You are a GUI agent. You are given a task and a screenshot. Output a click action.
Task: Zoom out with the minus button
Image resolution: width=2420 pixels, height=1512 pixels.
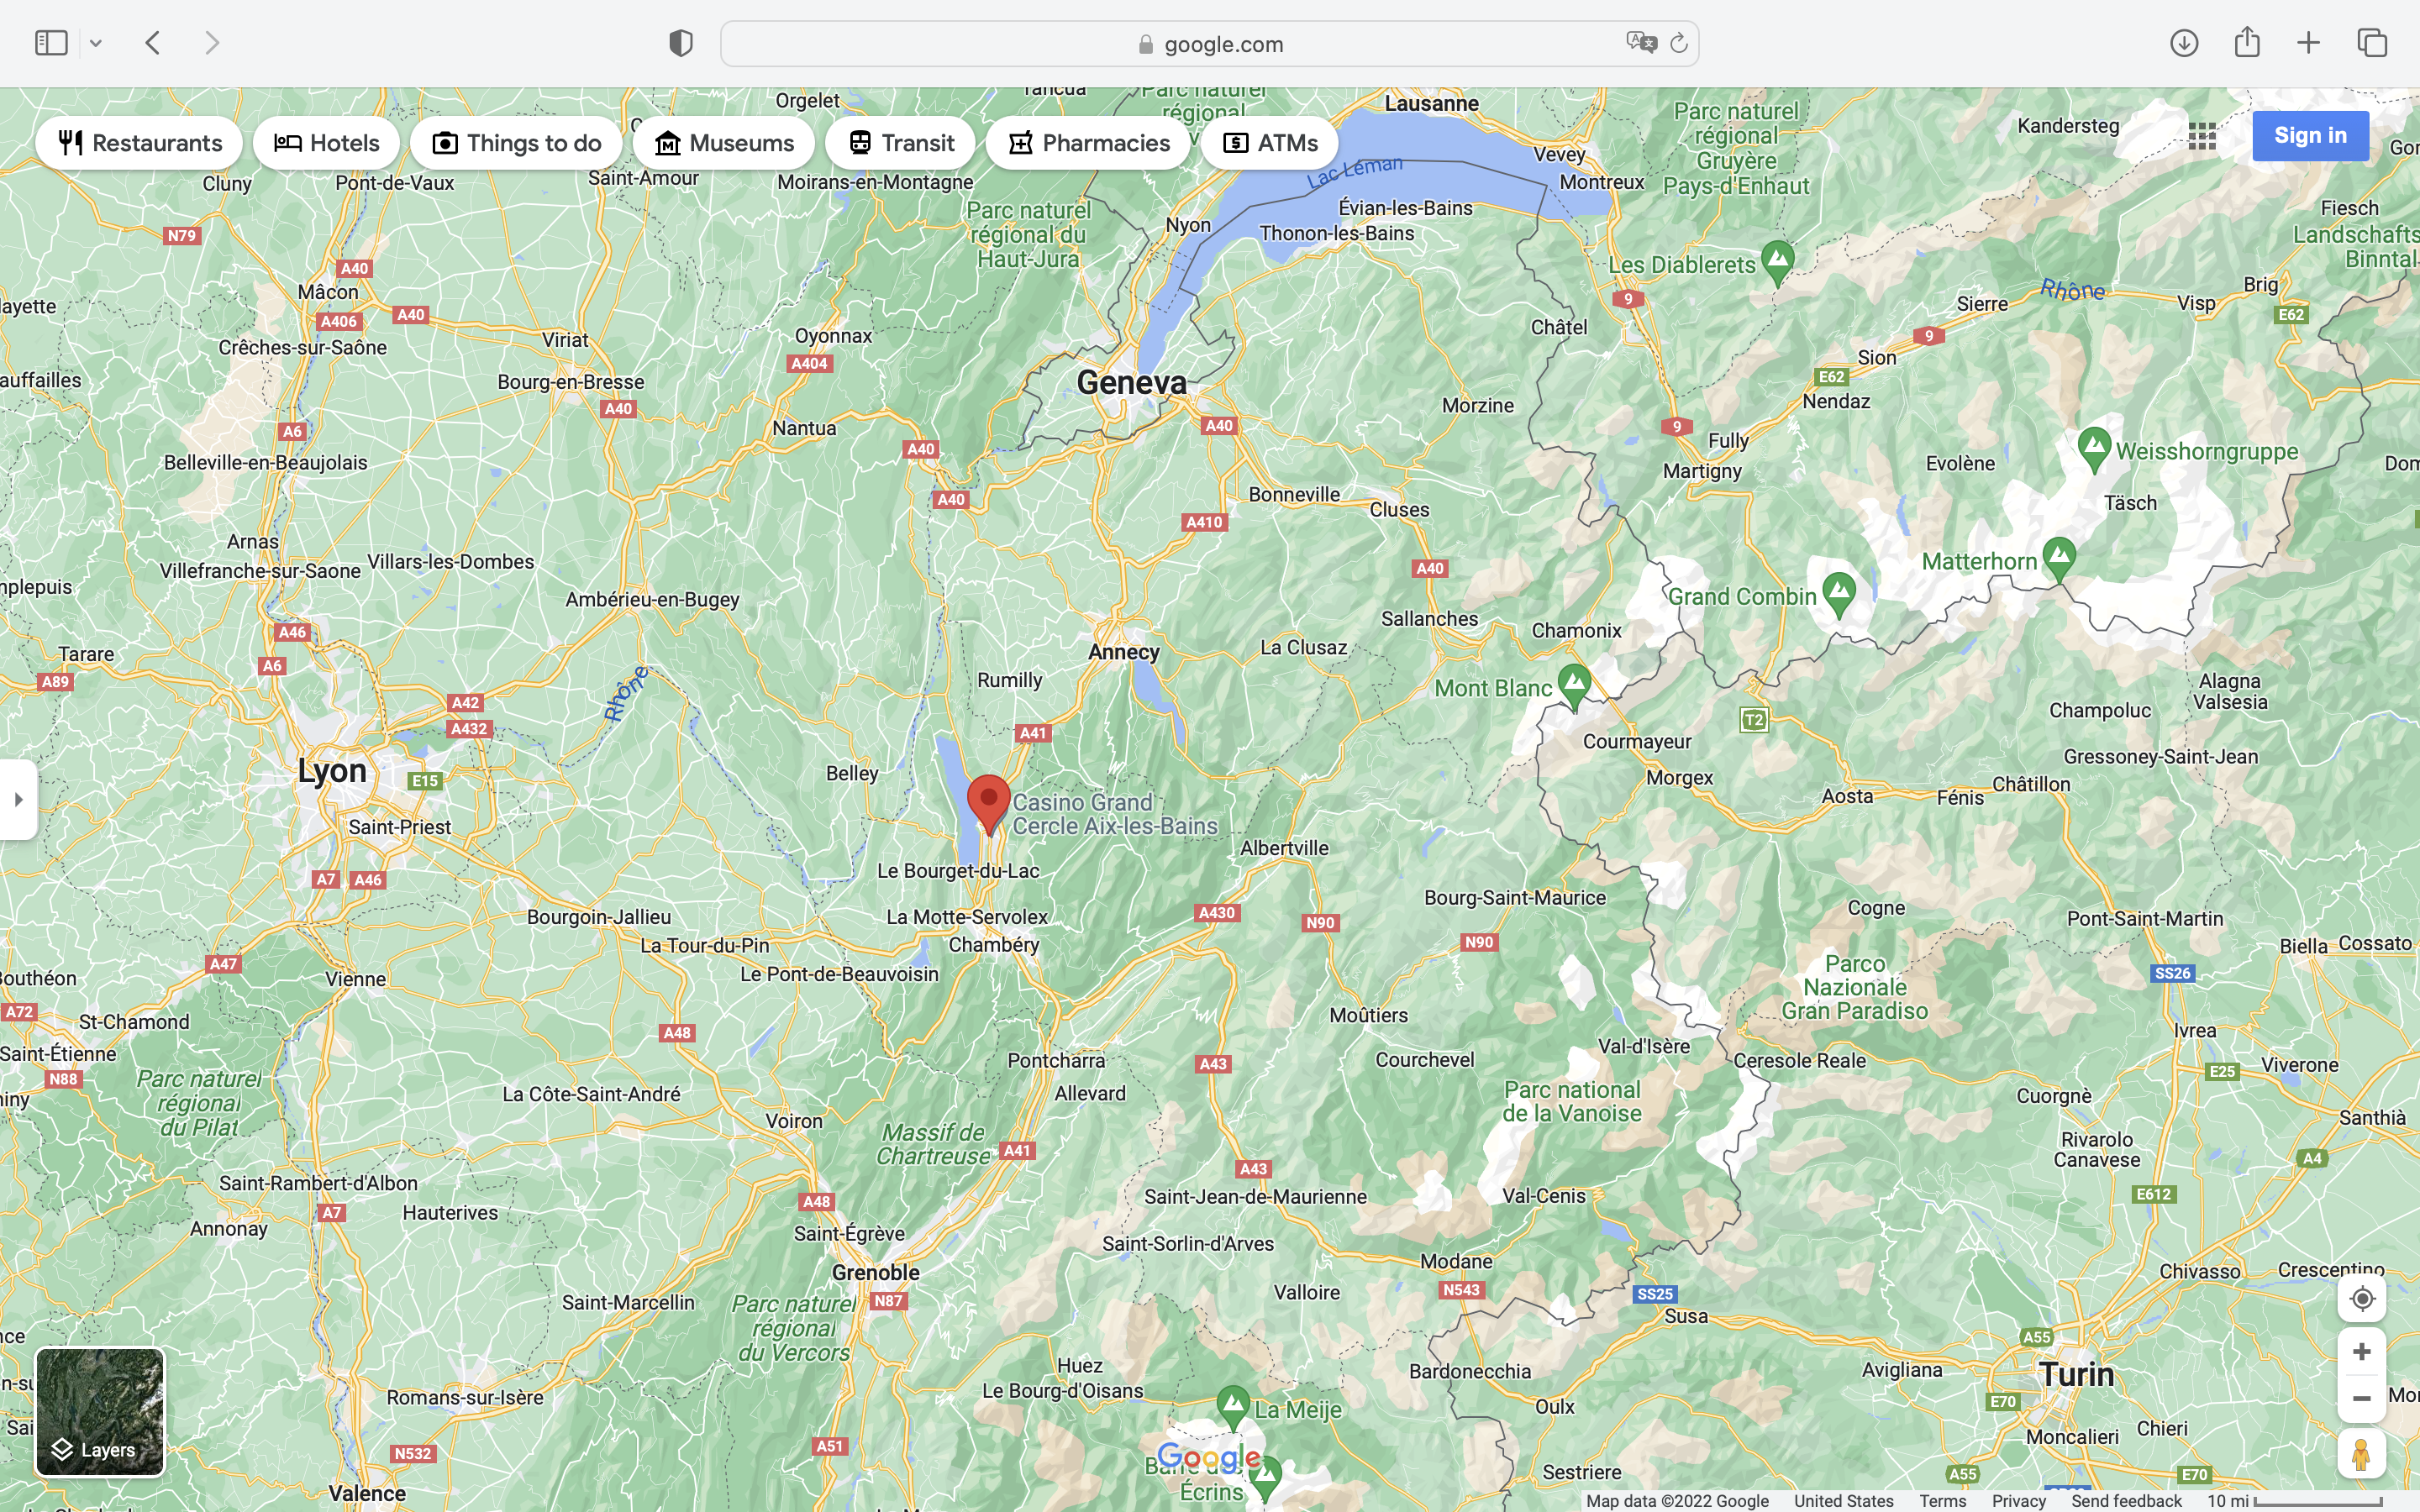pos(2362,1398)
